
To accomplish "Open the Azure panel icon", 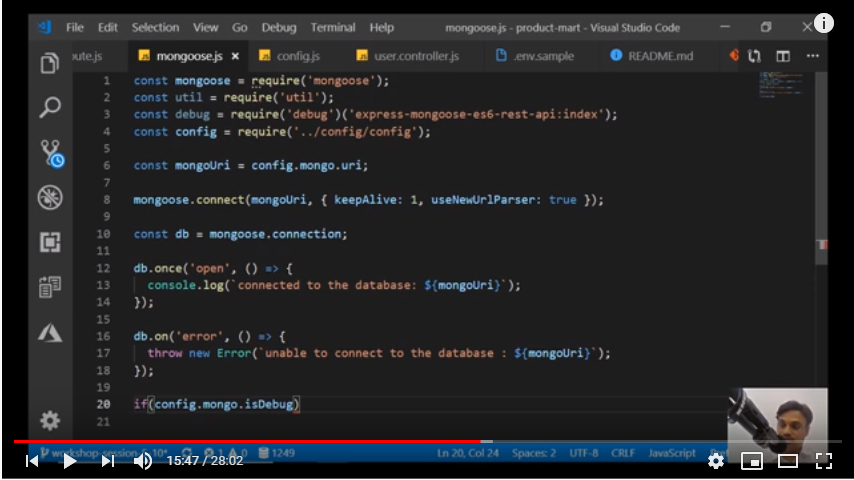I will (x=49, y=332).
